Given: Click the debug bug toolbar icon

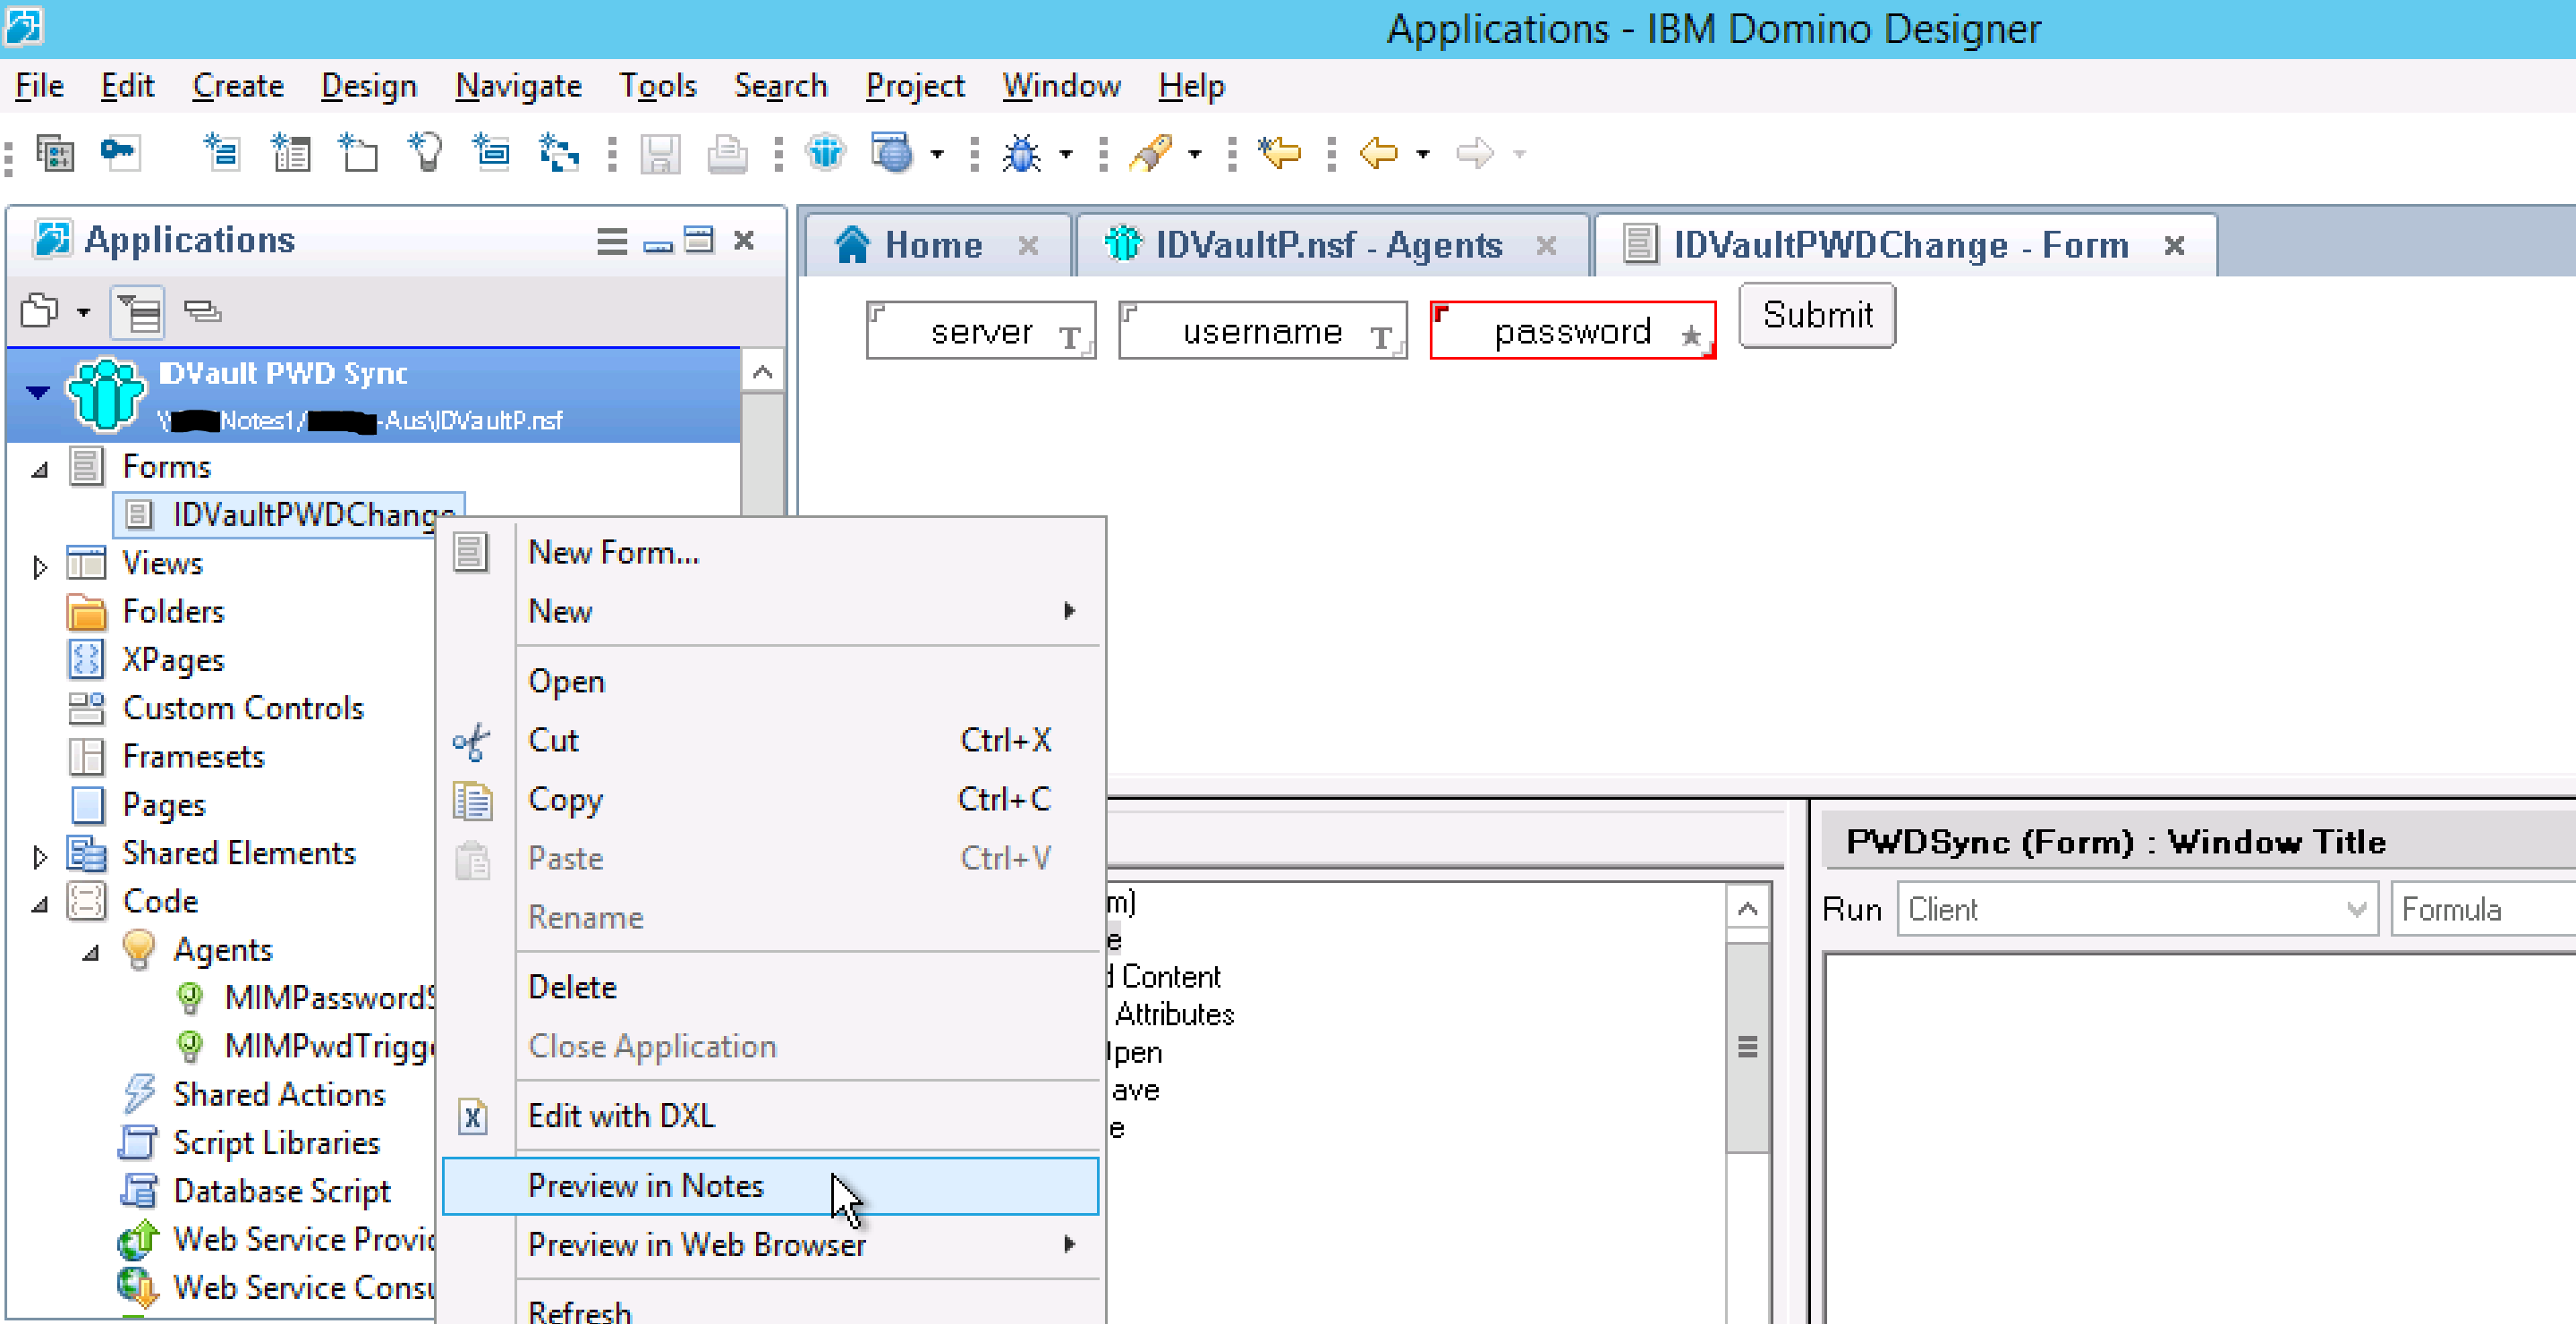Looking at the screenshot, I should coord(1021,154).
